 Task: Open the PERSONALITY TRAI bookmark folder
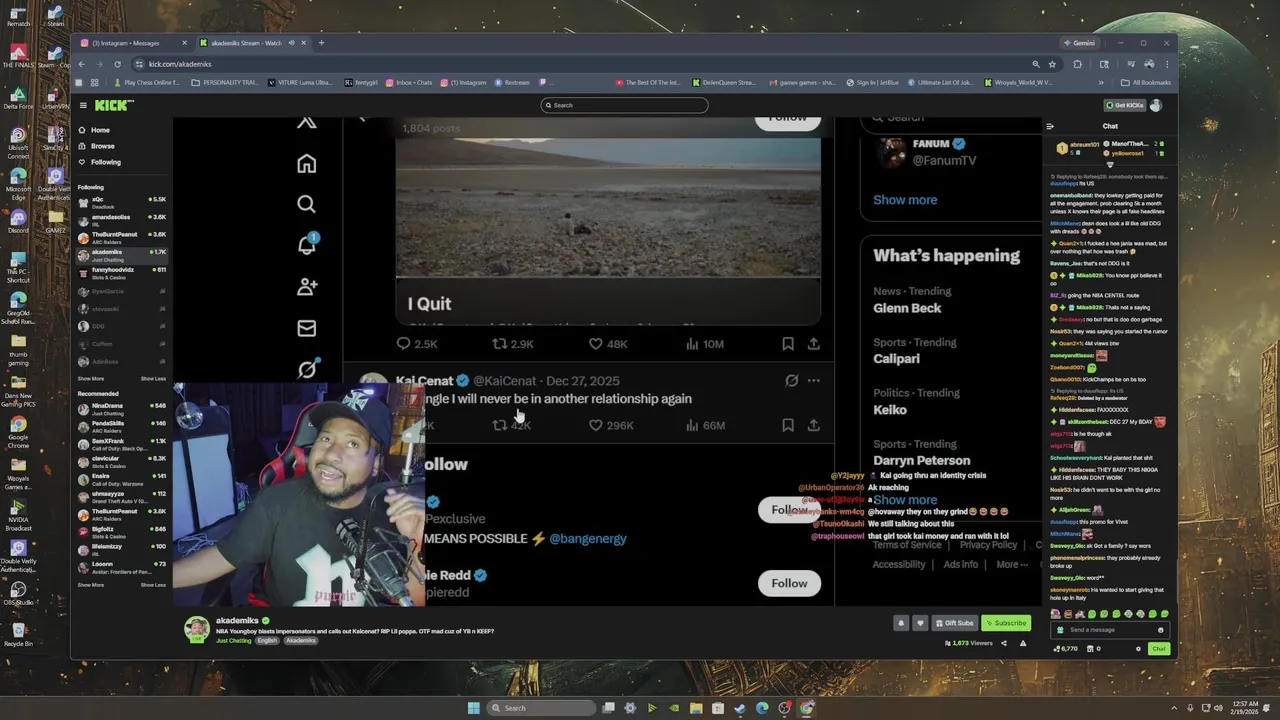pos(225,83)
